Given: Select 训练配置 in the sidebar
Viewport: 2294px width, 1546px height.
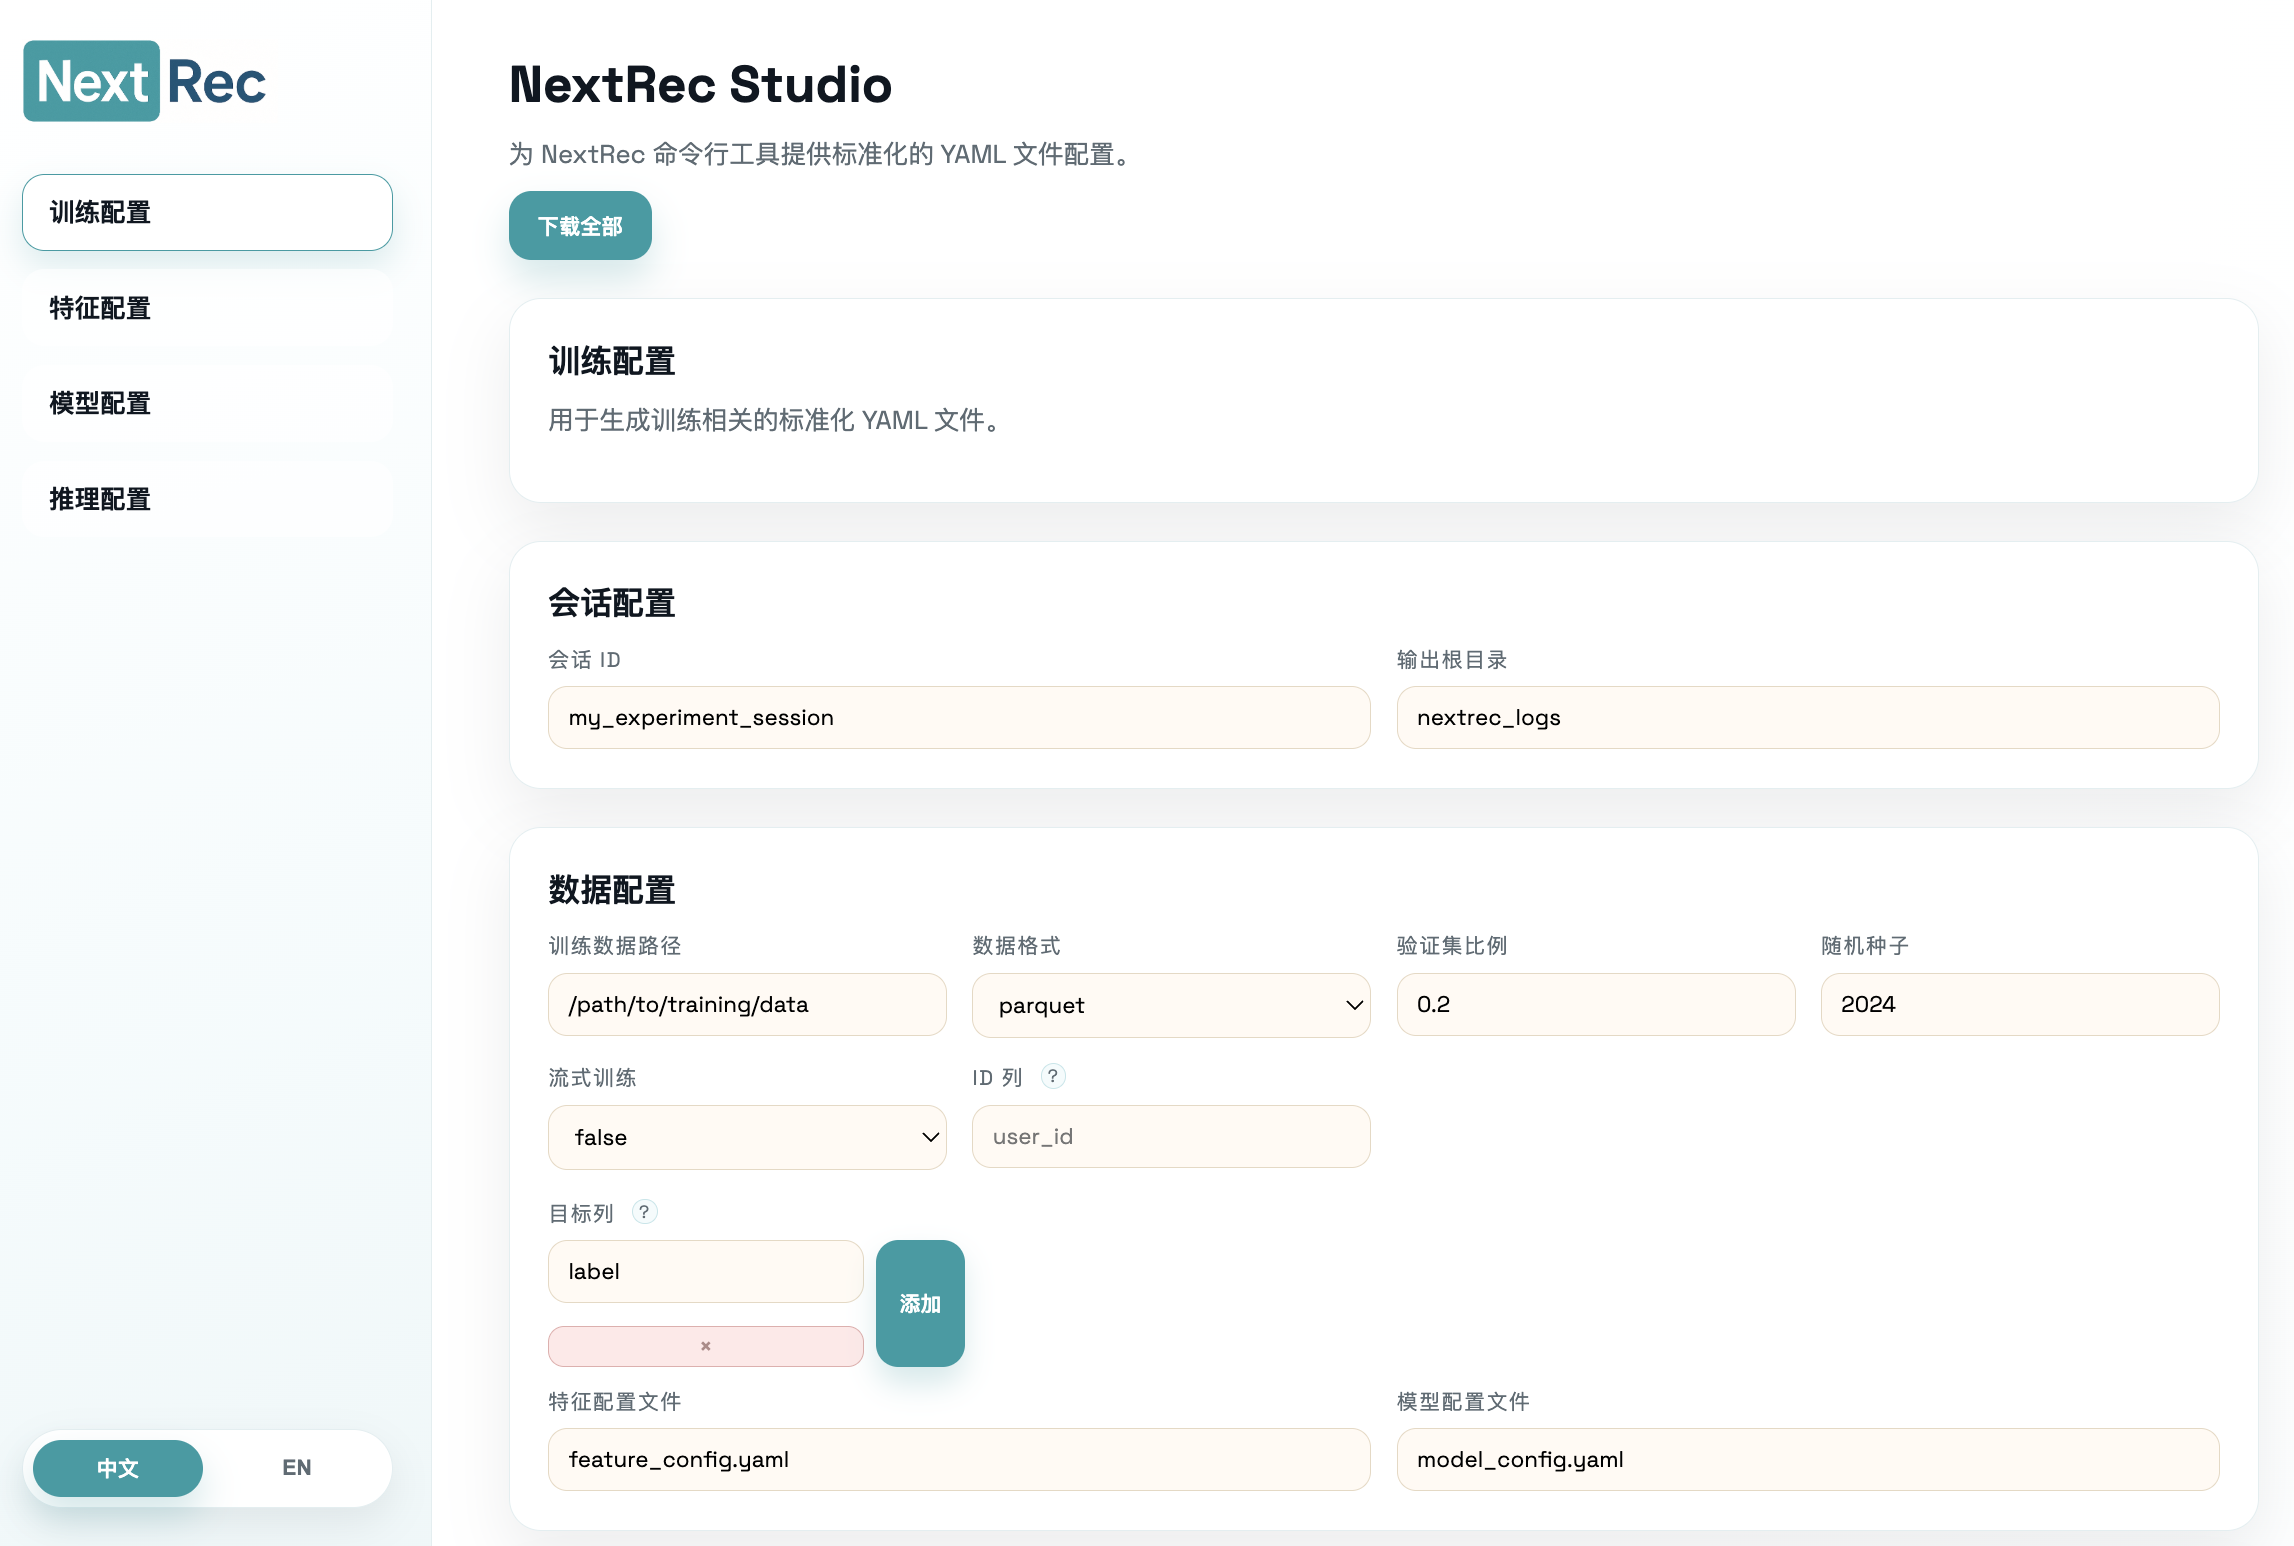Looking at the screenshot, I should point(207,212).
